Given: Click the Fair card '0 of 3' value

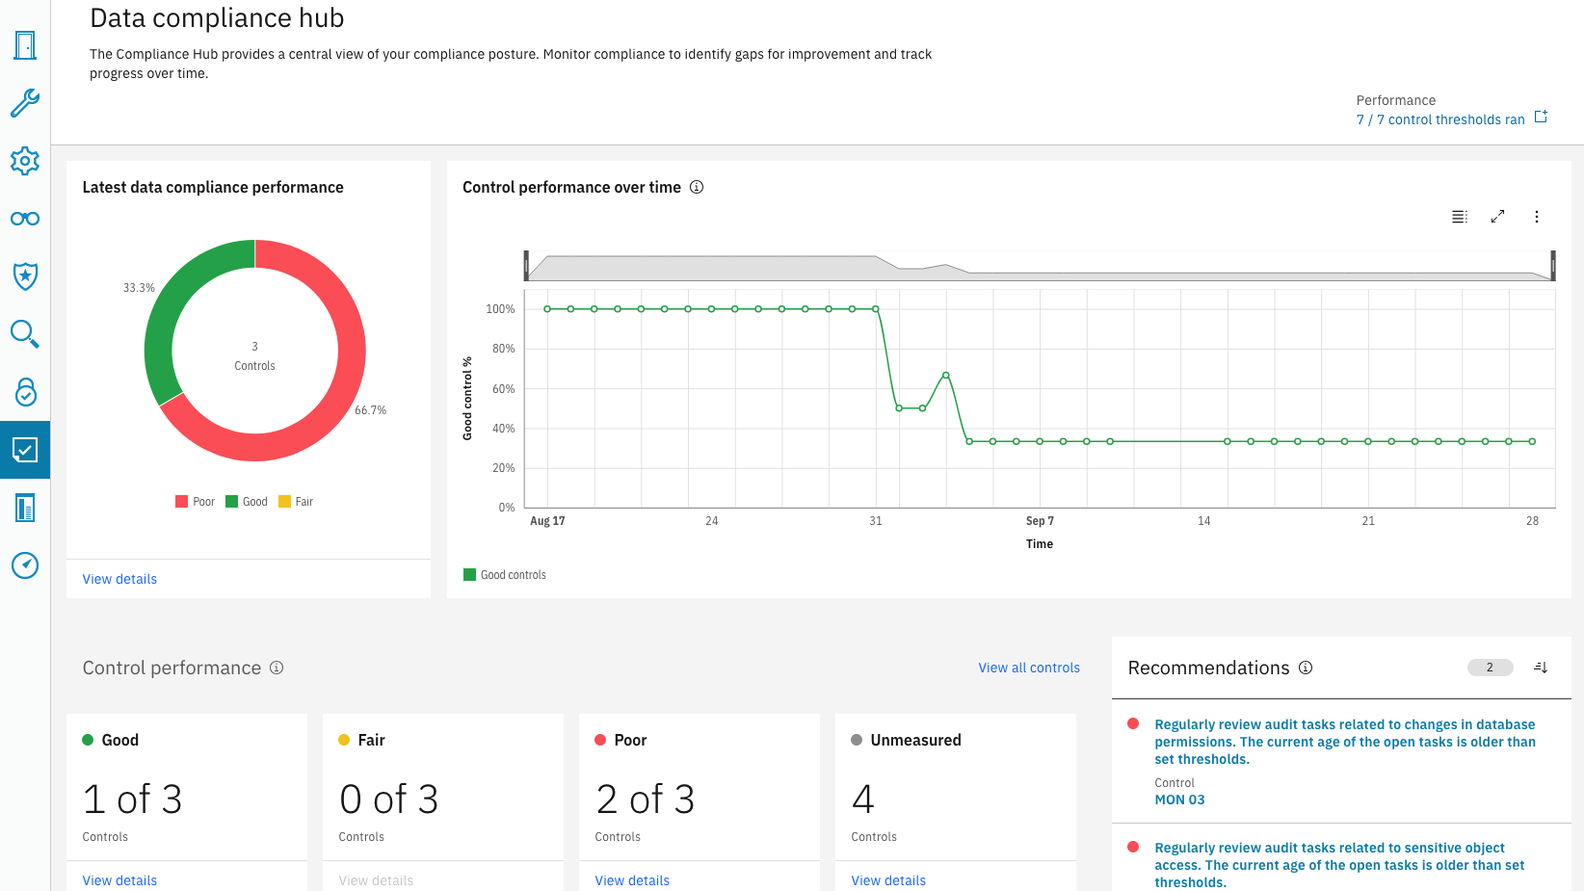Looking at the screenshot, I should [389, 799].
